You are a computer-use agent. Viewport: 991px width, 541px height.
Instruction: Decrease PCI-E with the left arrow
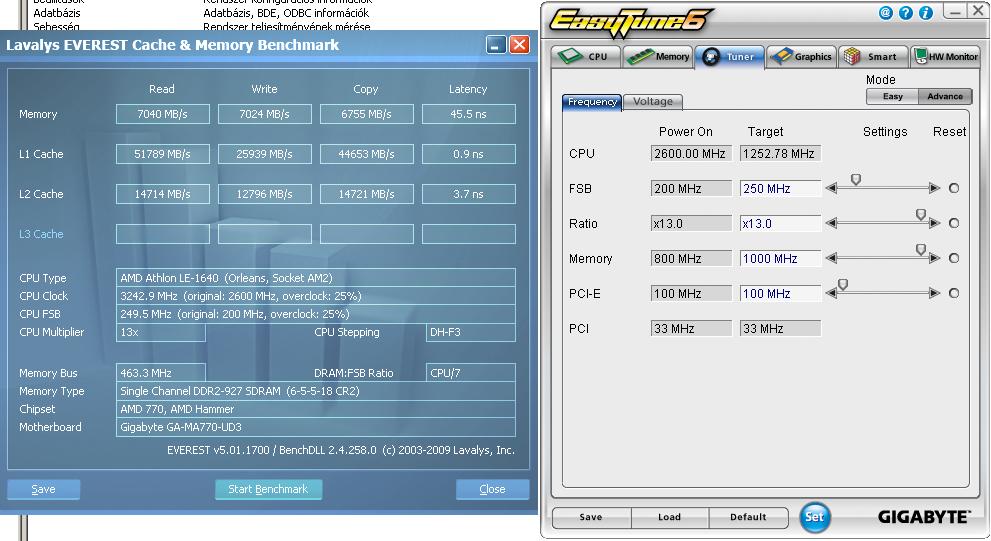832,293
